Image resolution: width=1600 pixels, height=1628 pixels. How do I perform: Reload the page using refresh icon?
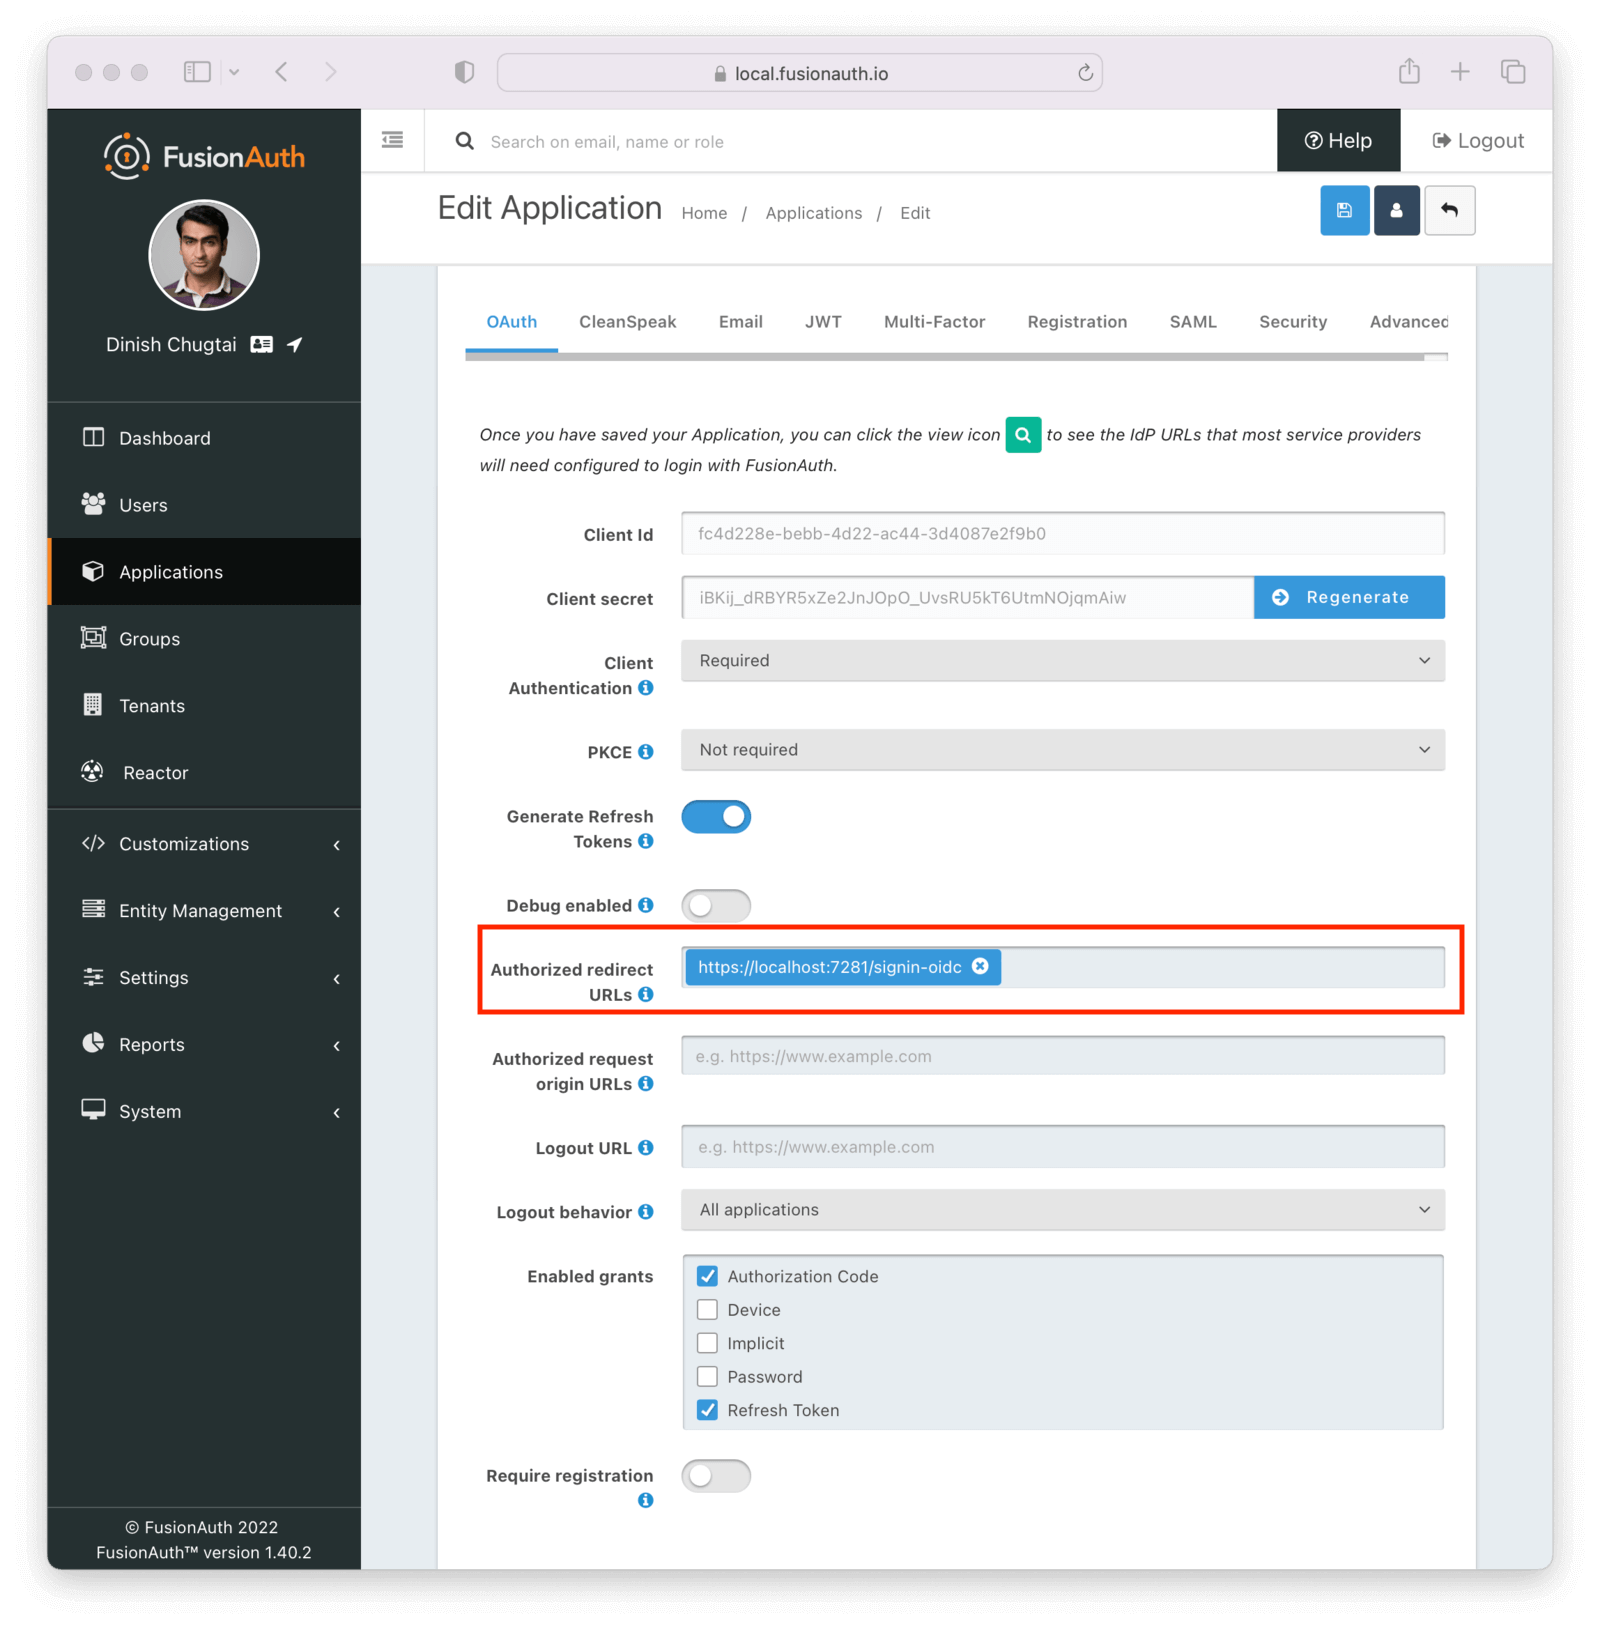(x=1085, y=72)
